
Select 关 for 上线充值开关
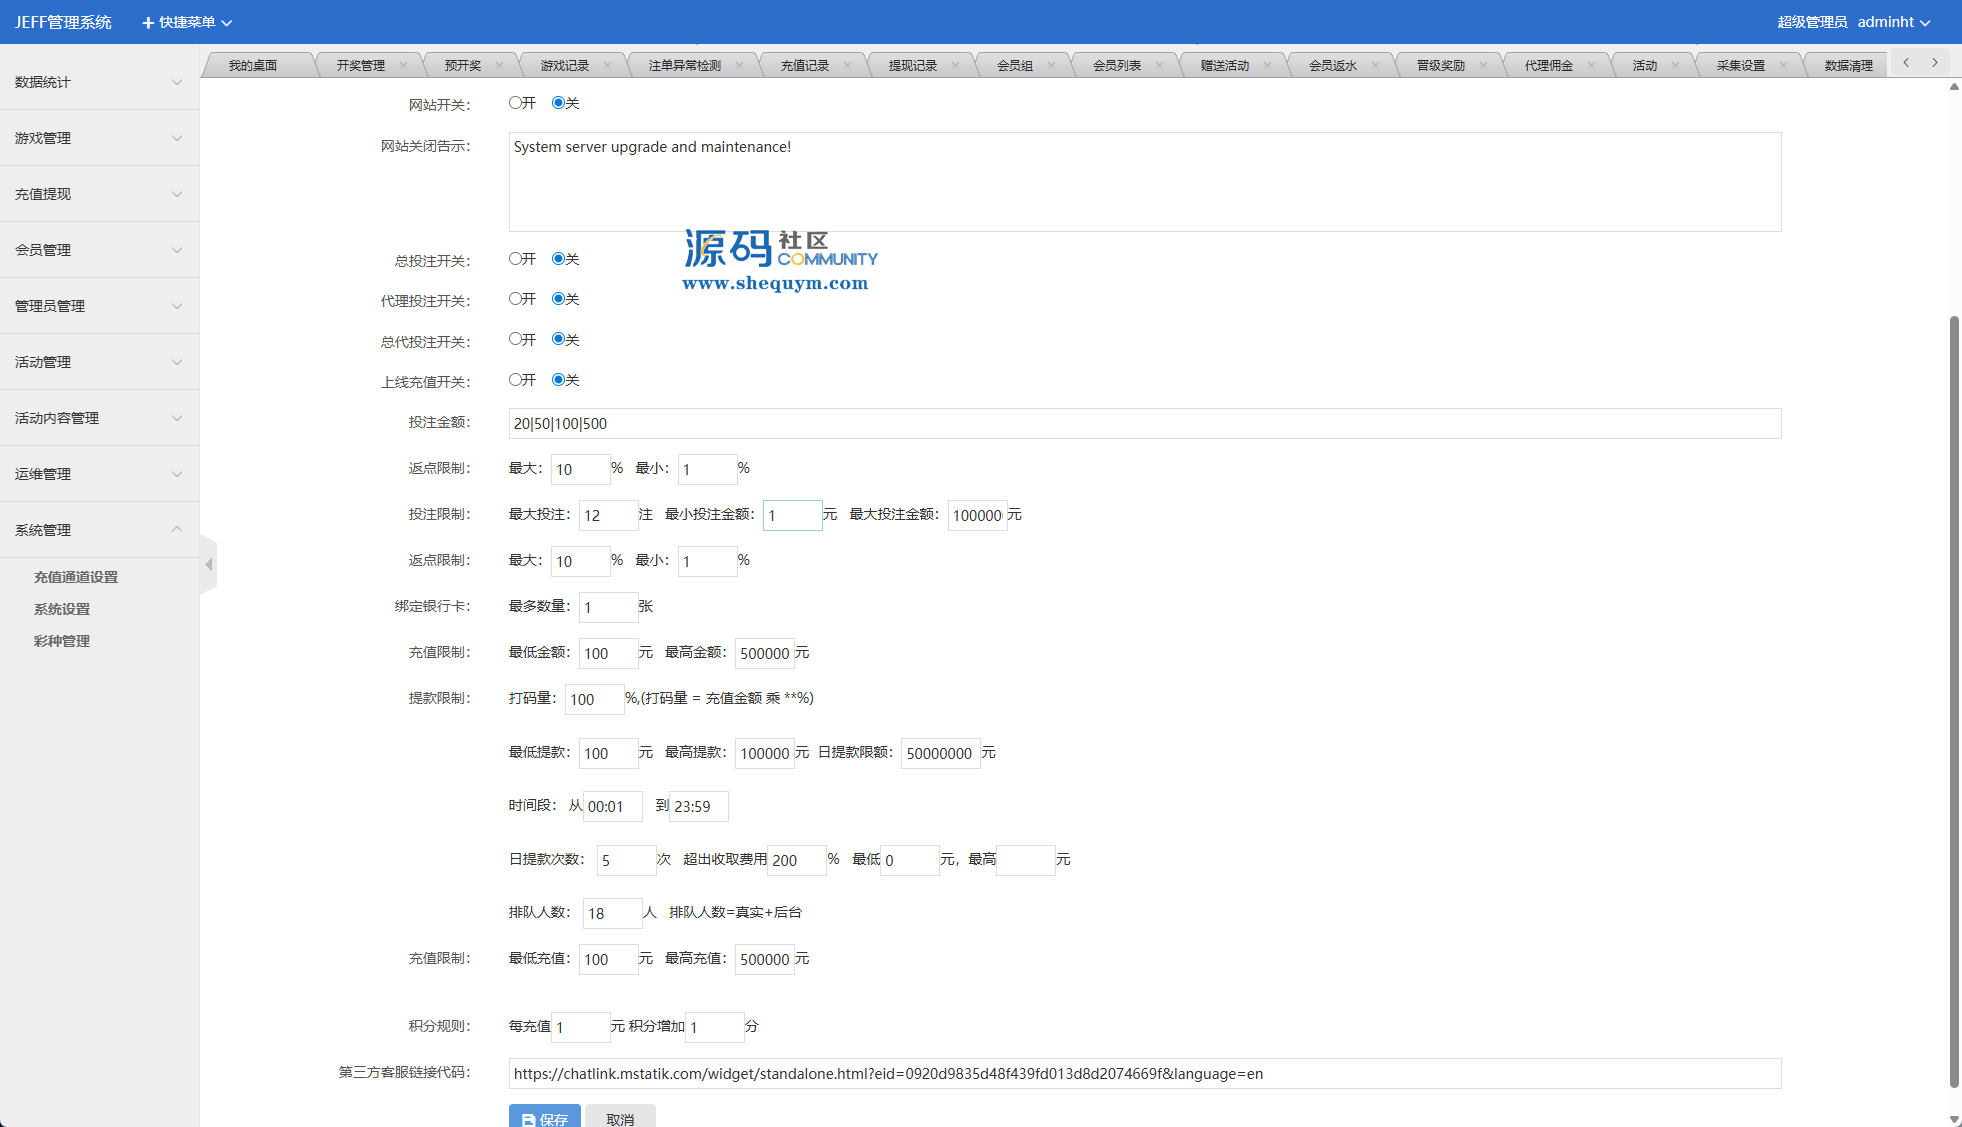point(558,380)
